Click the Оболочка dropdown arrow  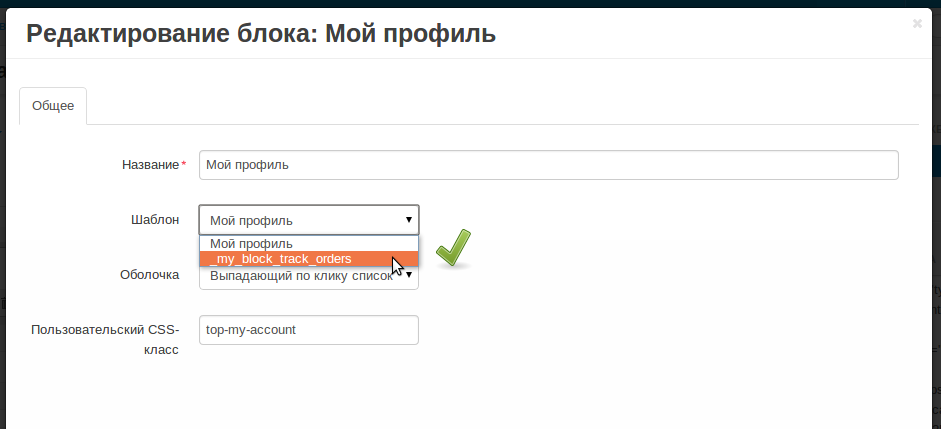[x=409, y=275]
